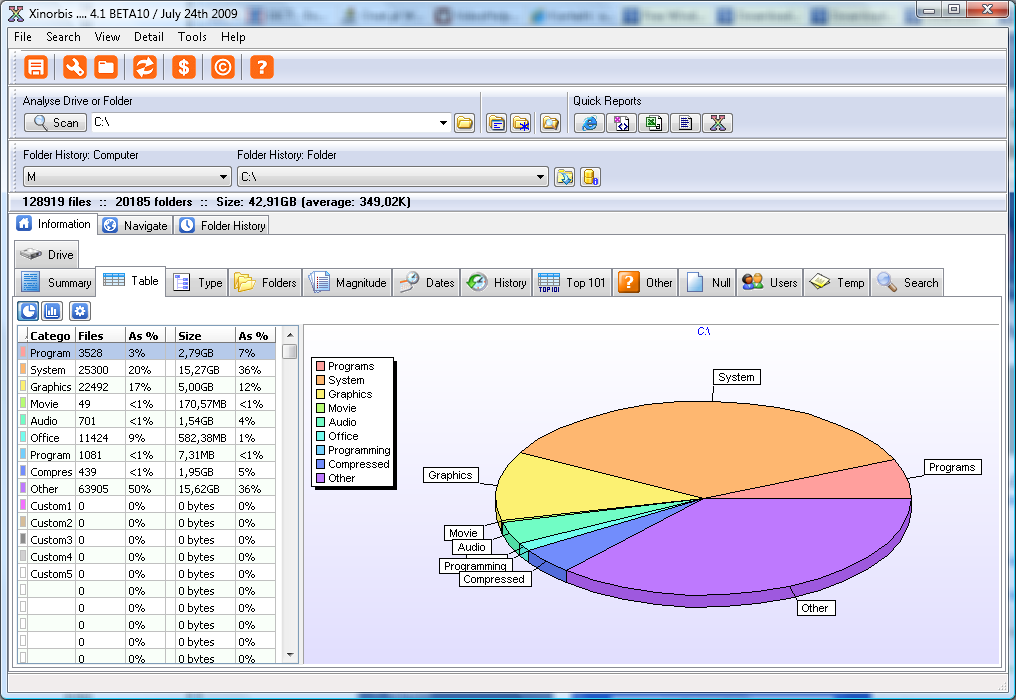Viewport: 1016px width, 700px height.
Task: Open the Magnitude tab
Action: pos(348,283)
